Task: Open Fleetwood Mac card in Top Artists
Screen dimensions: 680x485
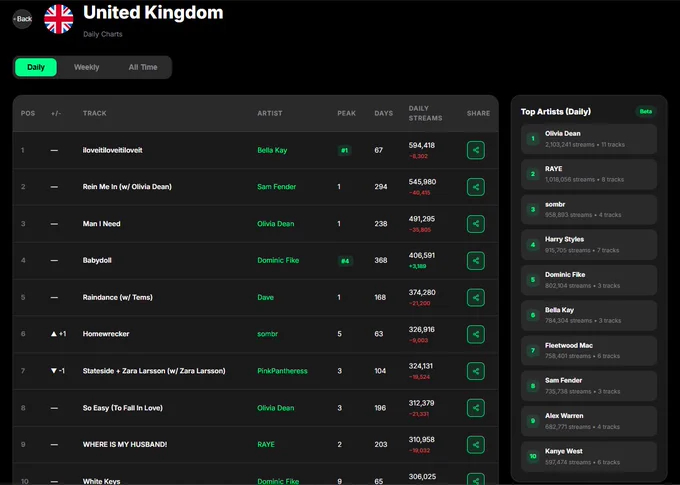Action: pos(589,351)
